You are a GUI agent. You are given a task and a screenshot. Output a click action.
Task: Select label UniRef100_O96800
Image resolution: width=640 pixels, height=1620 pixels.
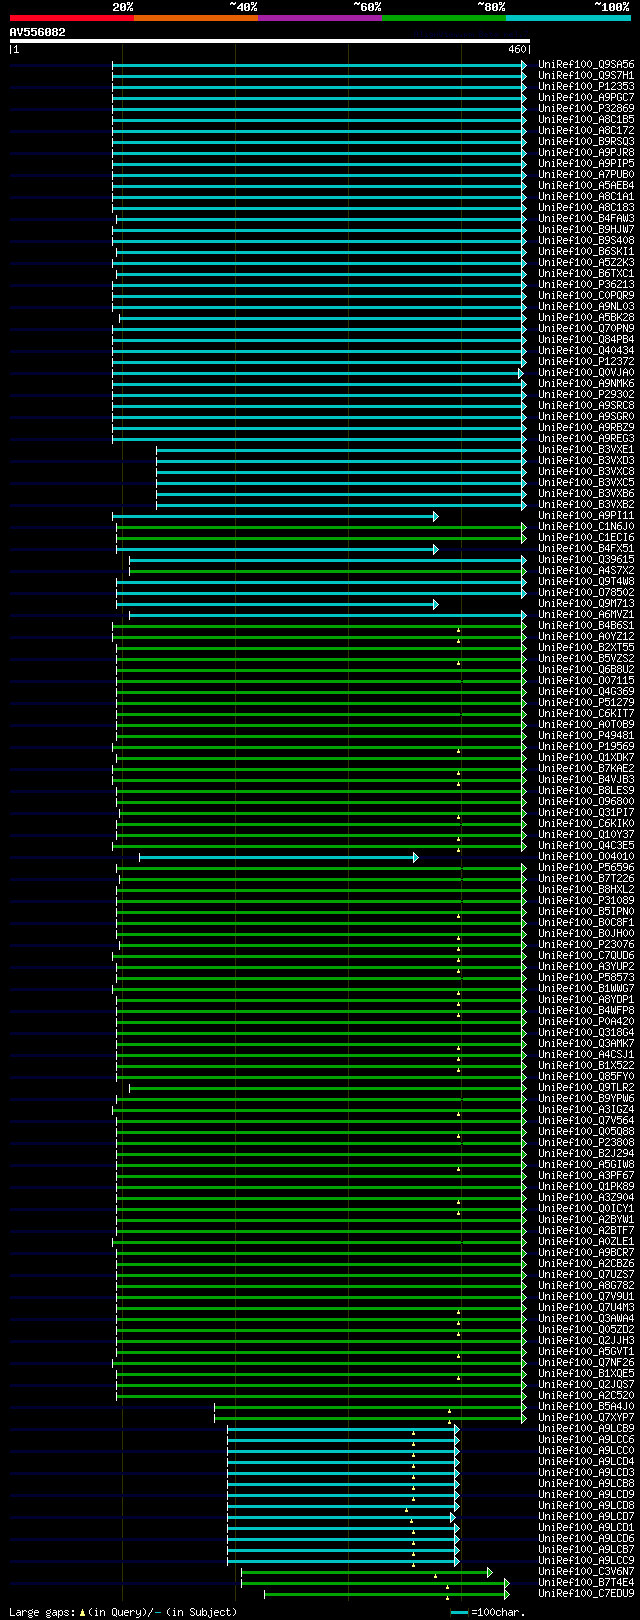pyautogui.click(x=586, y=801)
